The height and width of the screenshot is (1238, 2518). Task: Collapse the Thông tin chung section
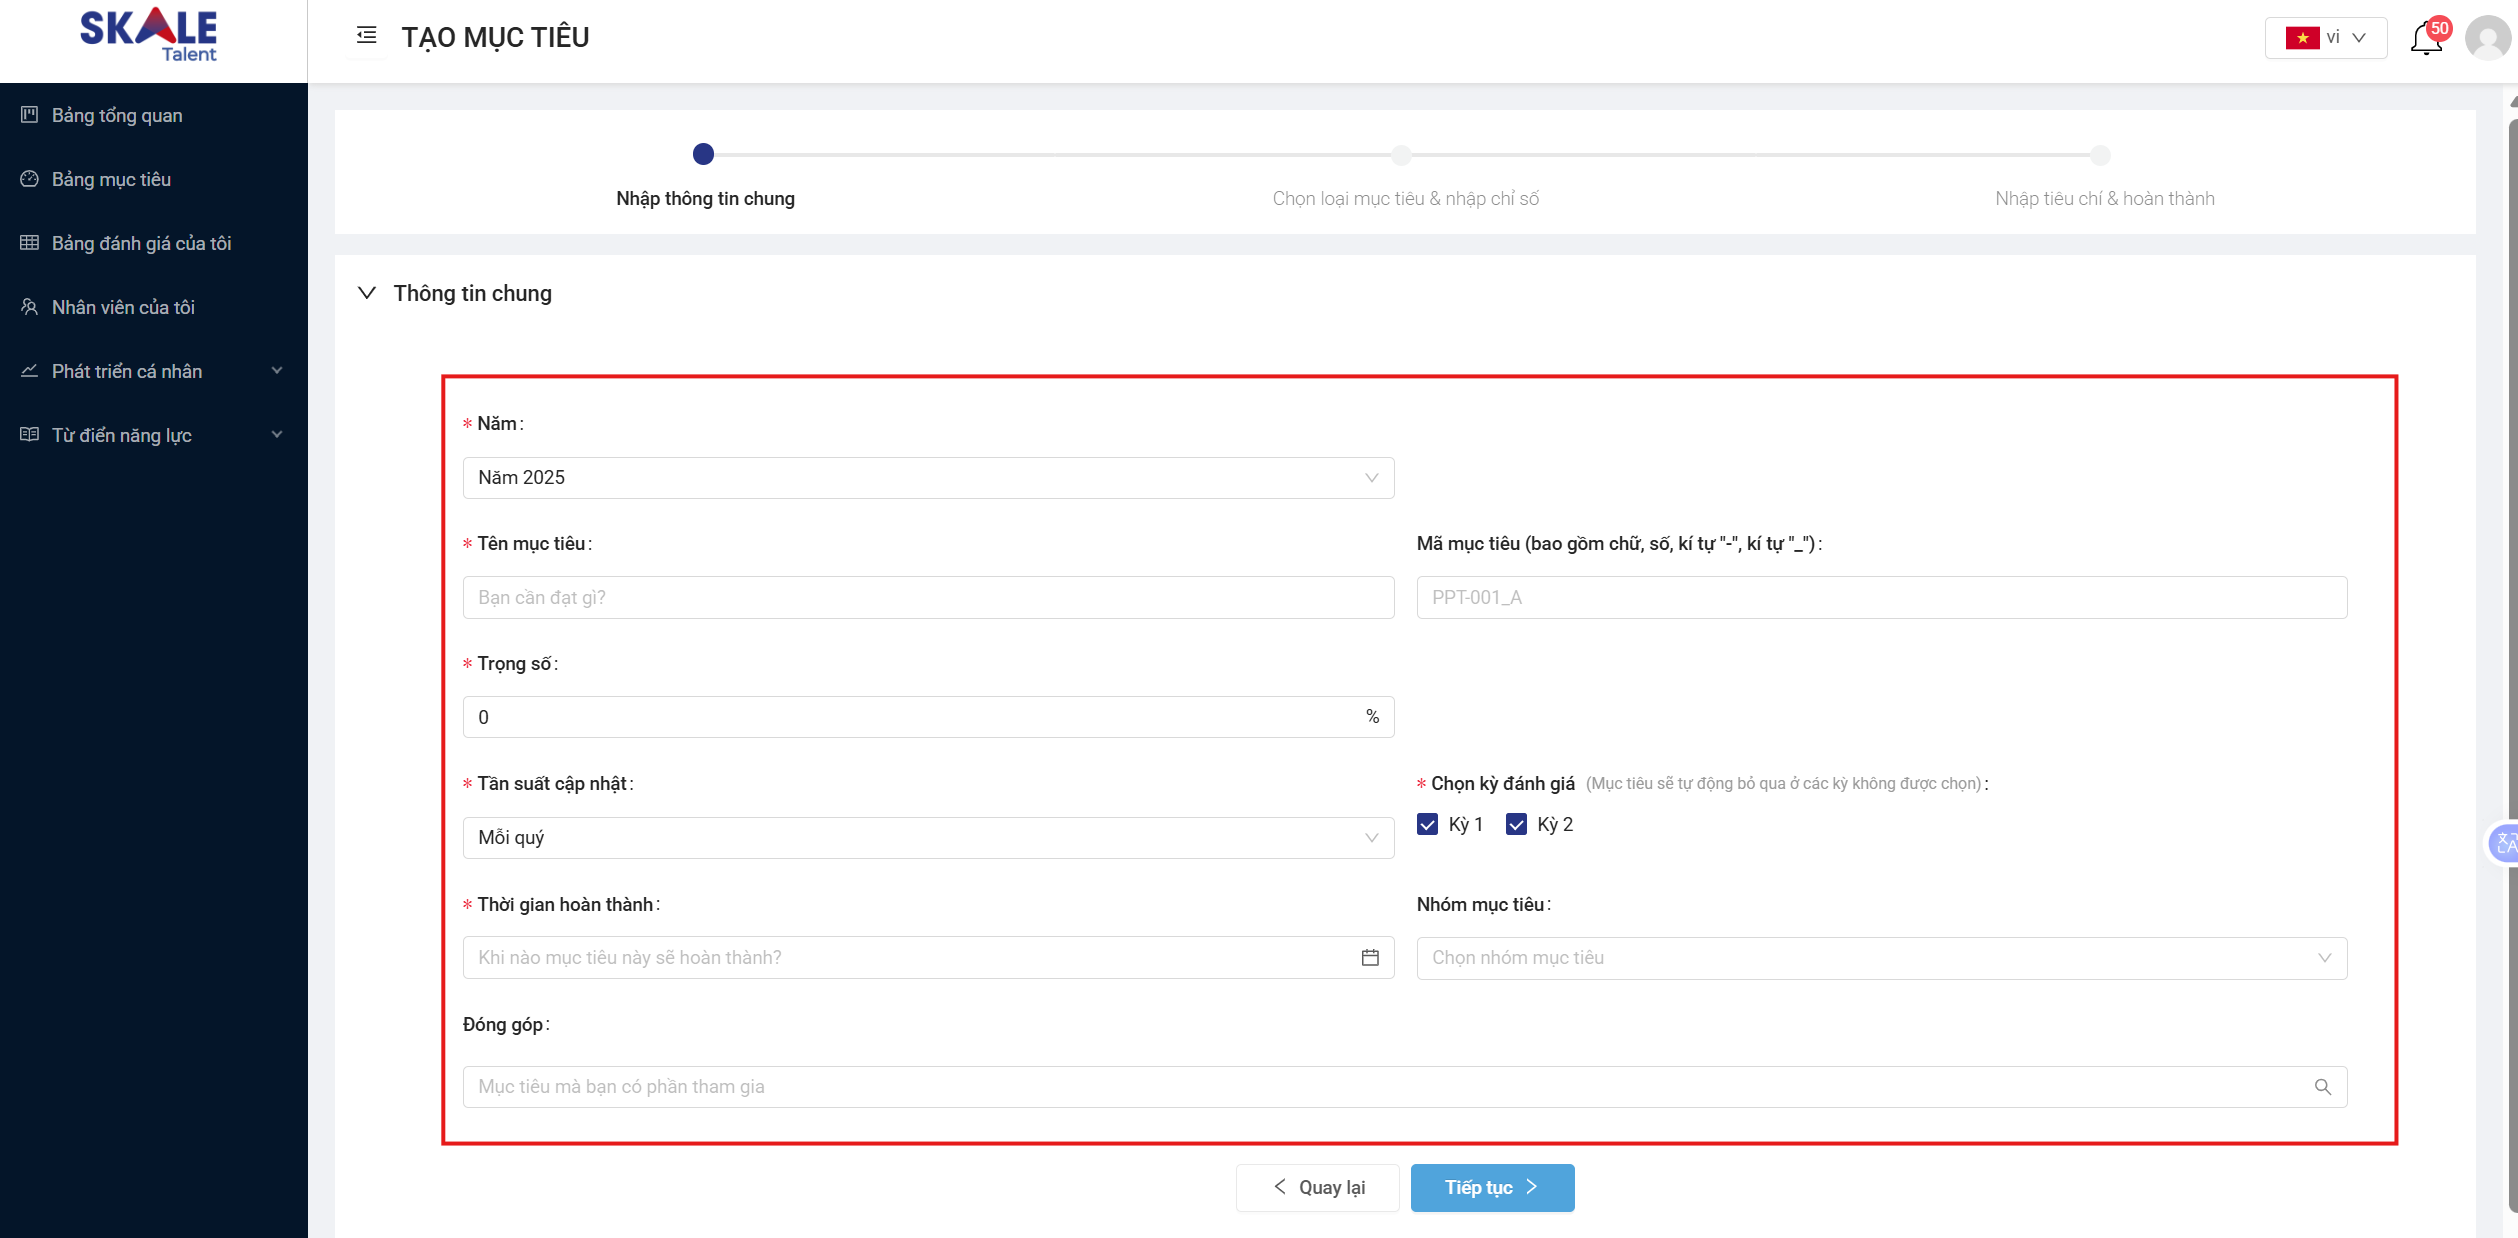coord(367,293)
